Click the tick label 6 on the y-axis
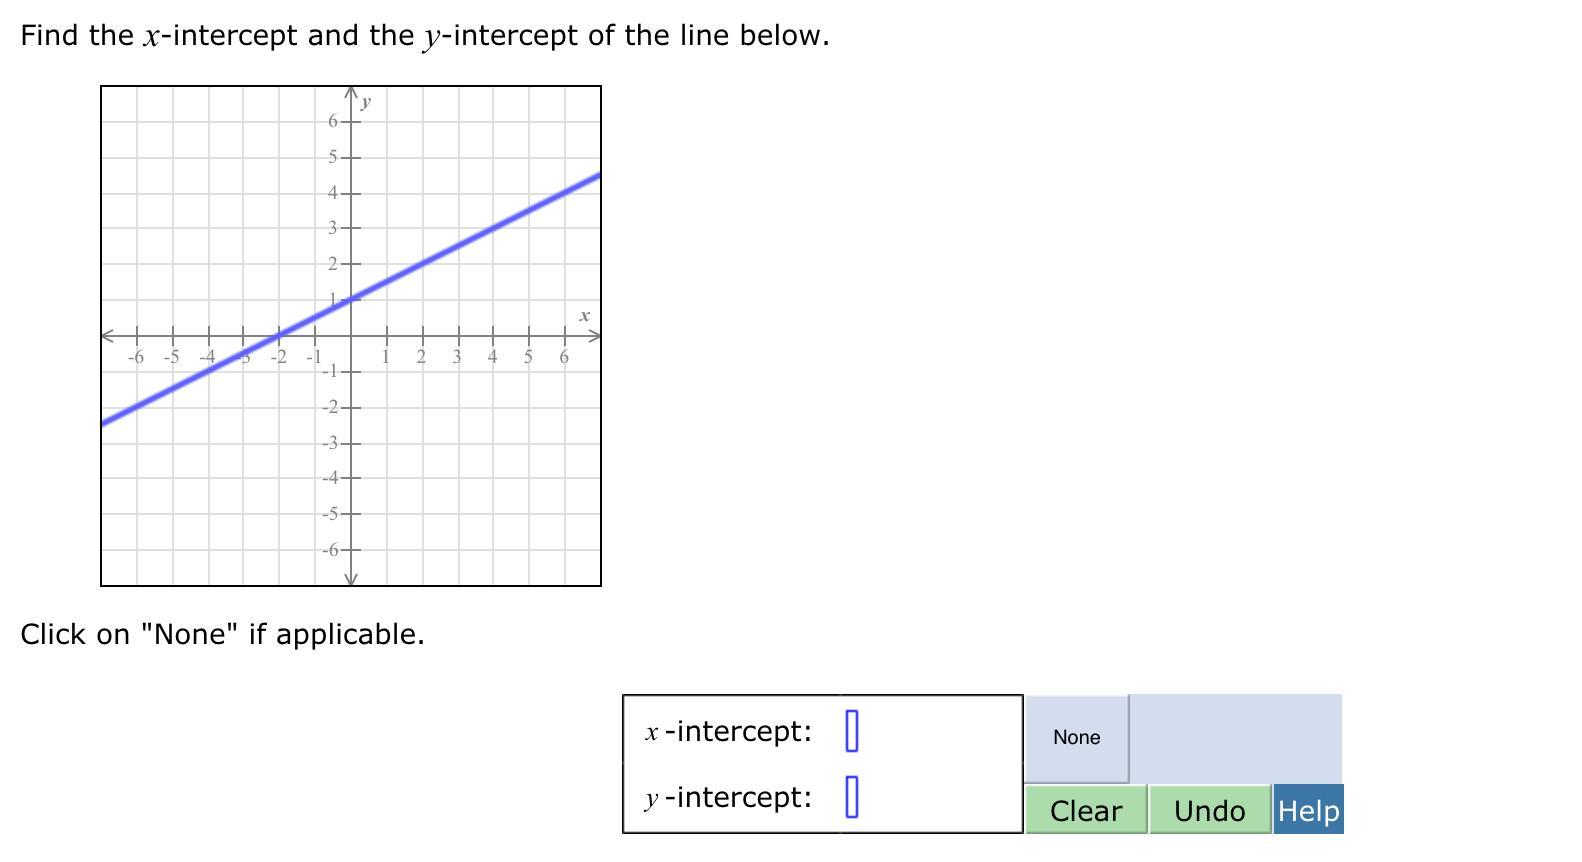Viewport: 1582px width, 862px height. [x=333, y=121]
